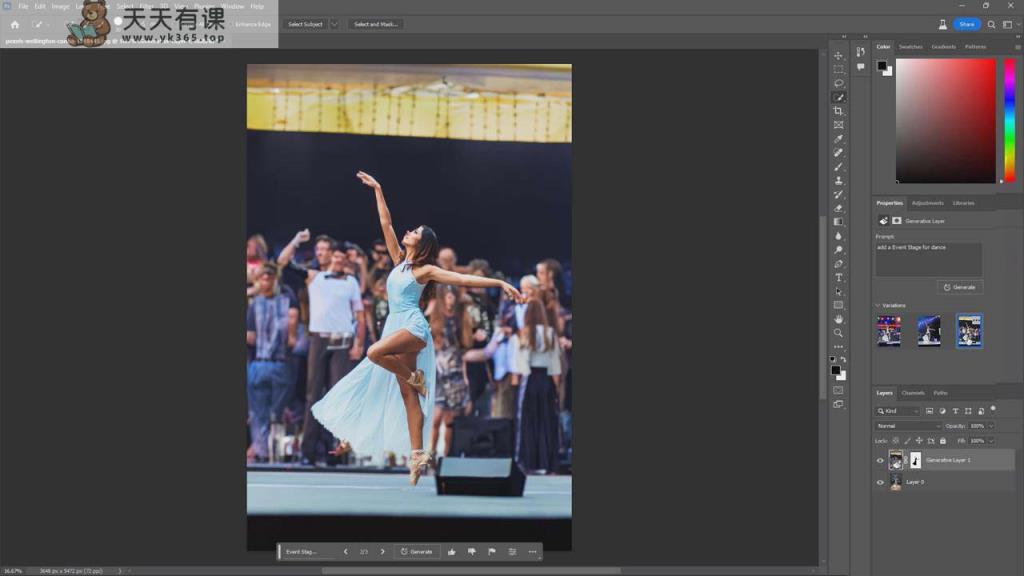Select the Zoom tool
This screenshot has width=1024, height=576.
click(839, 333)
